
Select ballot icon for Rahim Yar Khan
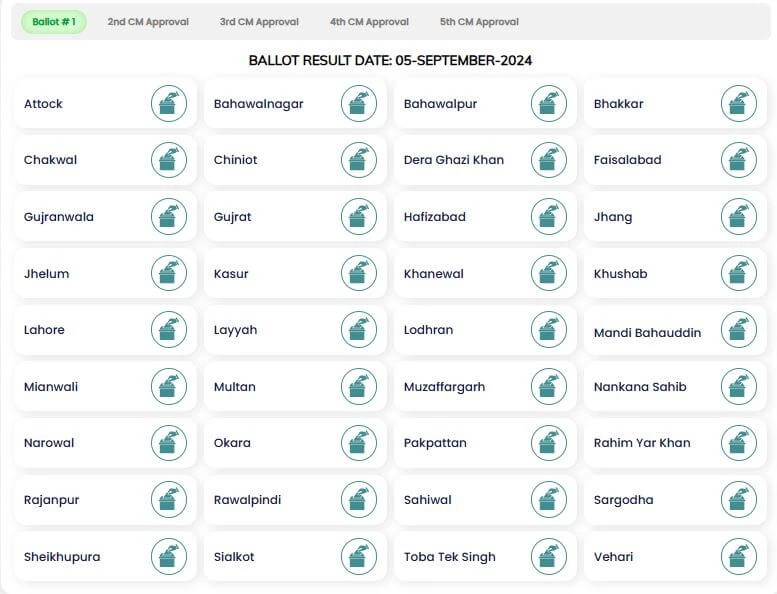pyautogui.click(x=739, y=443)
